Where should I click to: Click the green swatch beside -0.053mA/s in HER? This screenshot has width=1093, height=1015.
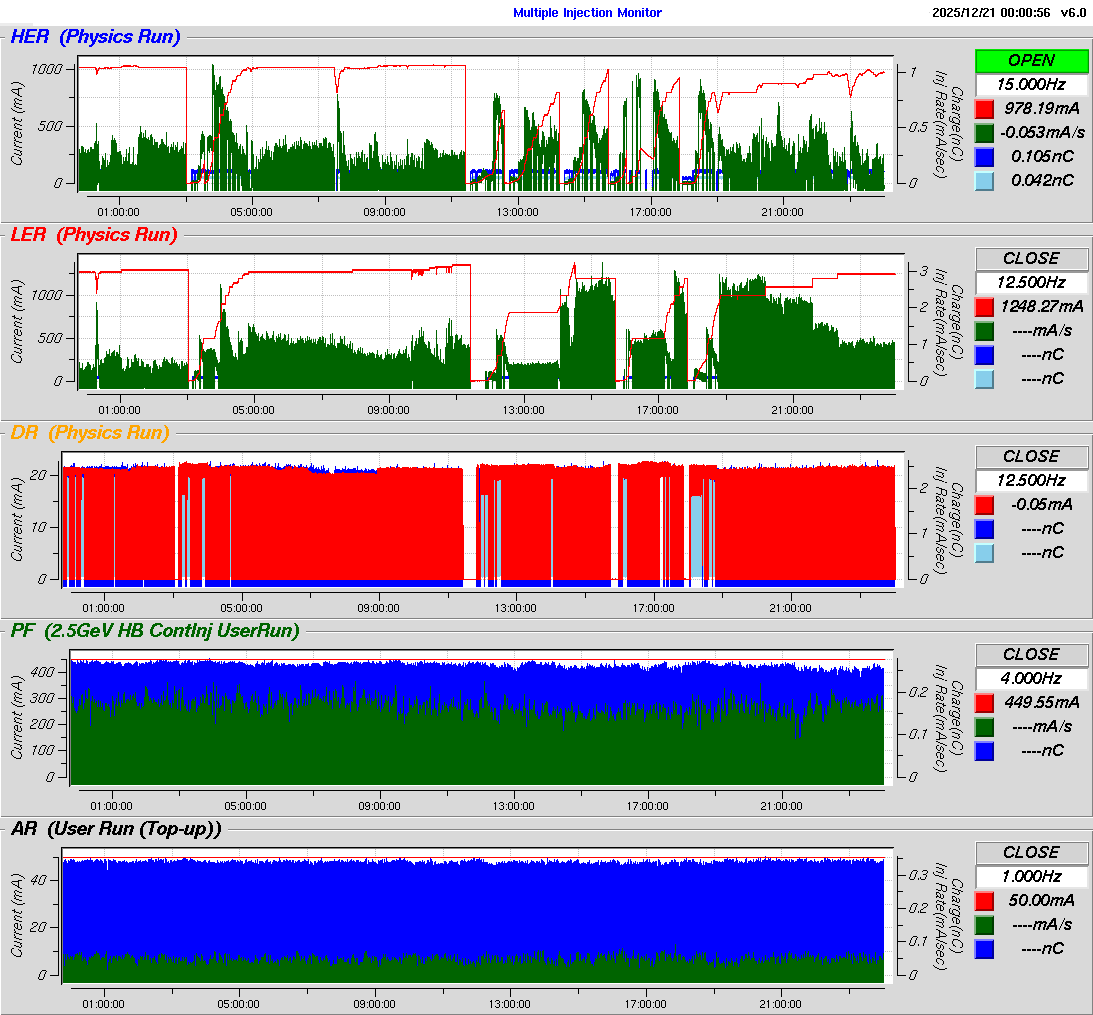tap(984, 132)
